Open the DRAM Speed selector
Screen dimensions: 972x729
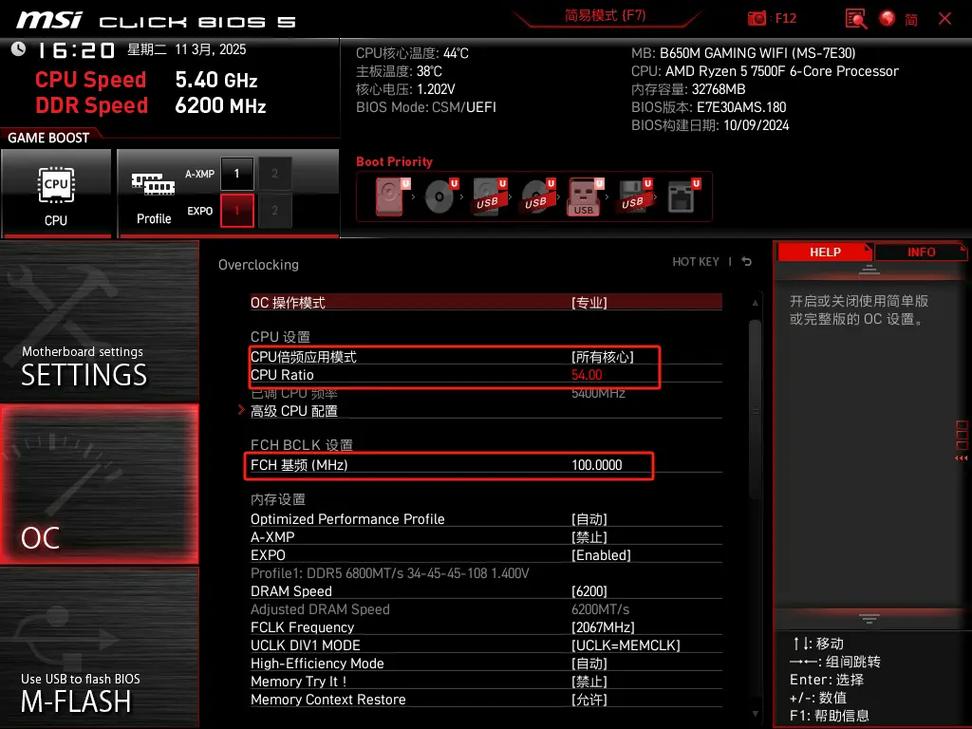(x=589, y=590)
